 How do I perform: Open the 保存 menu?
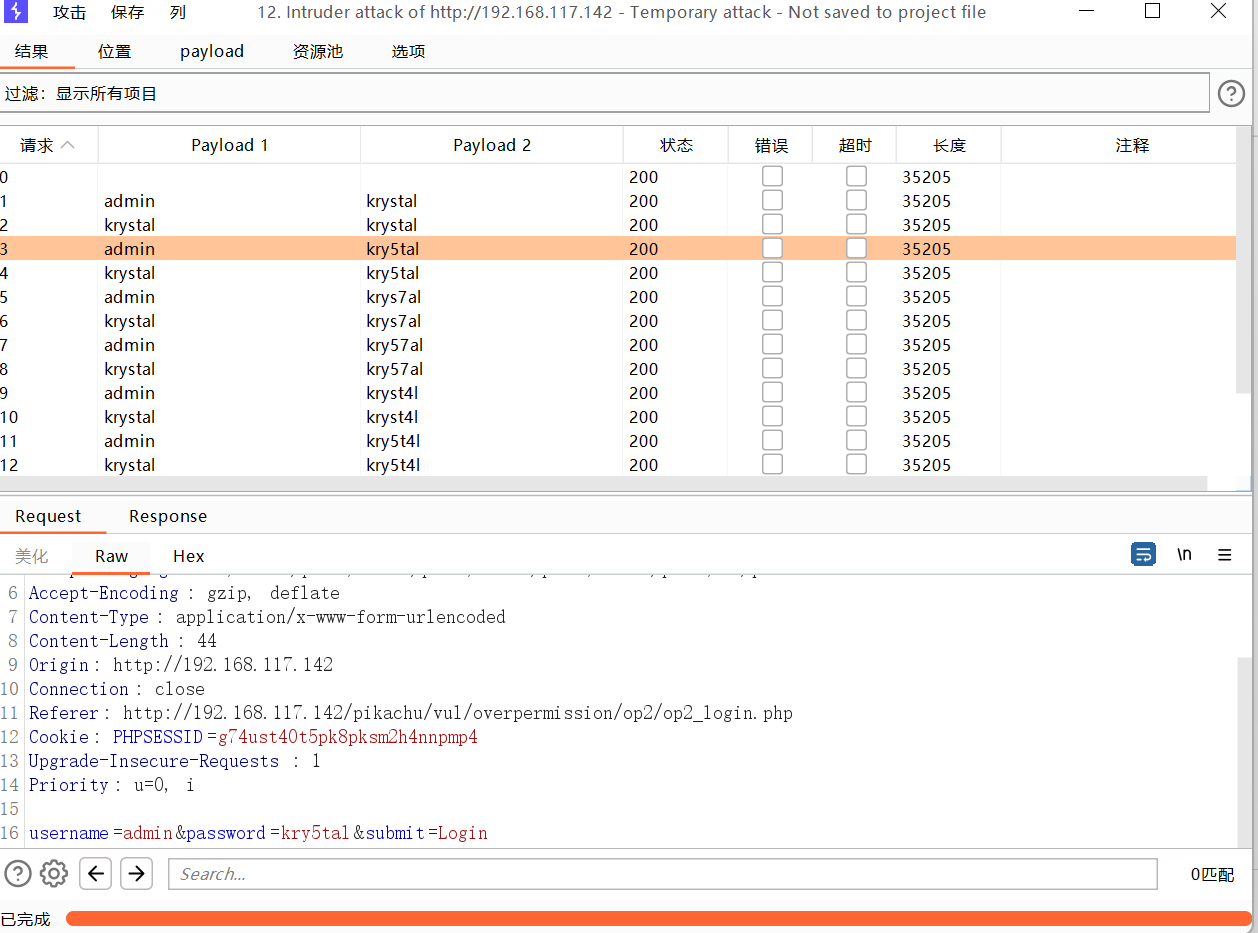pos(128,12)
